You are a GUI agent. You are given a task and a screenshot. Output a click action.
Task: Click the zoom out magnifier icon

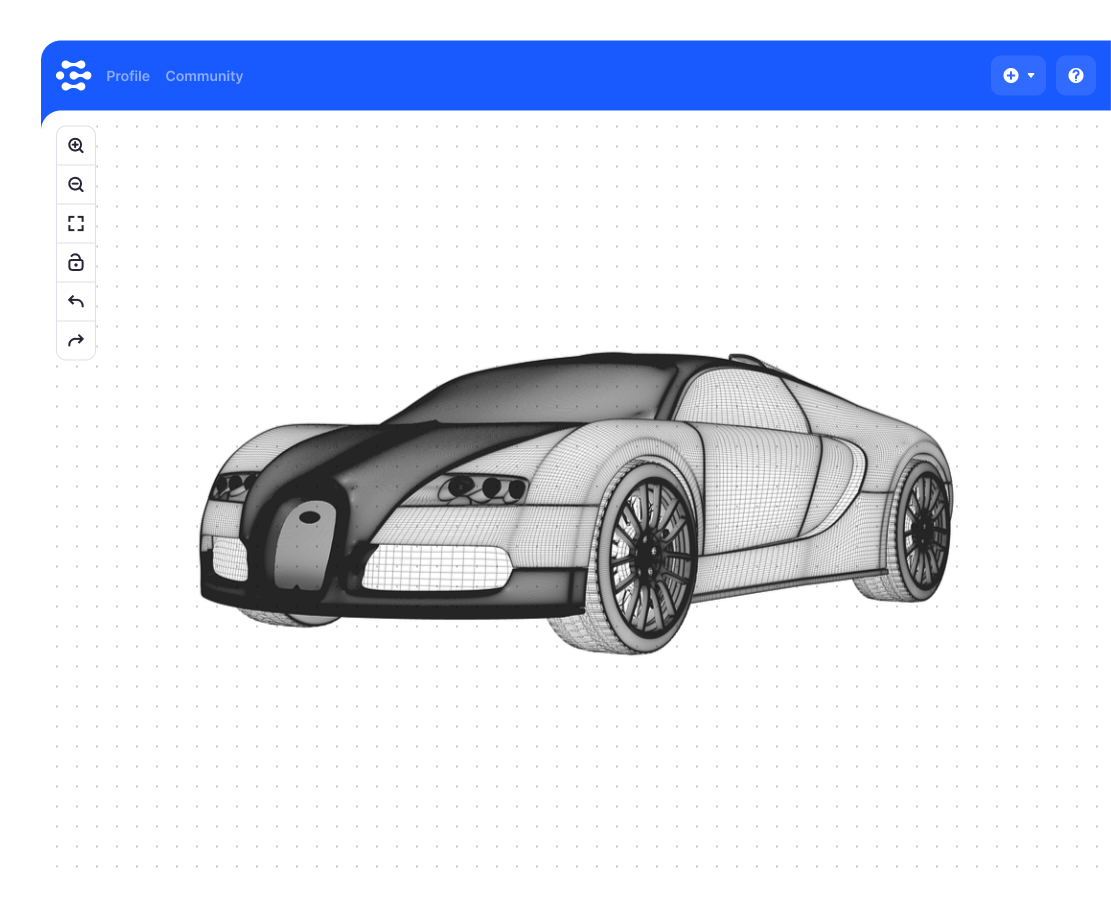click(76, 185)
